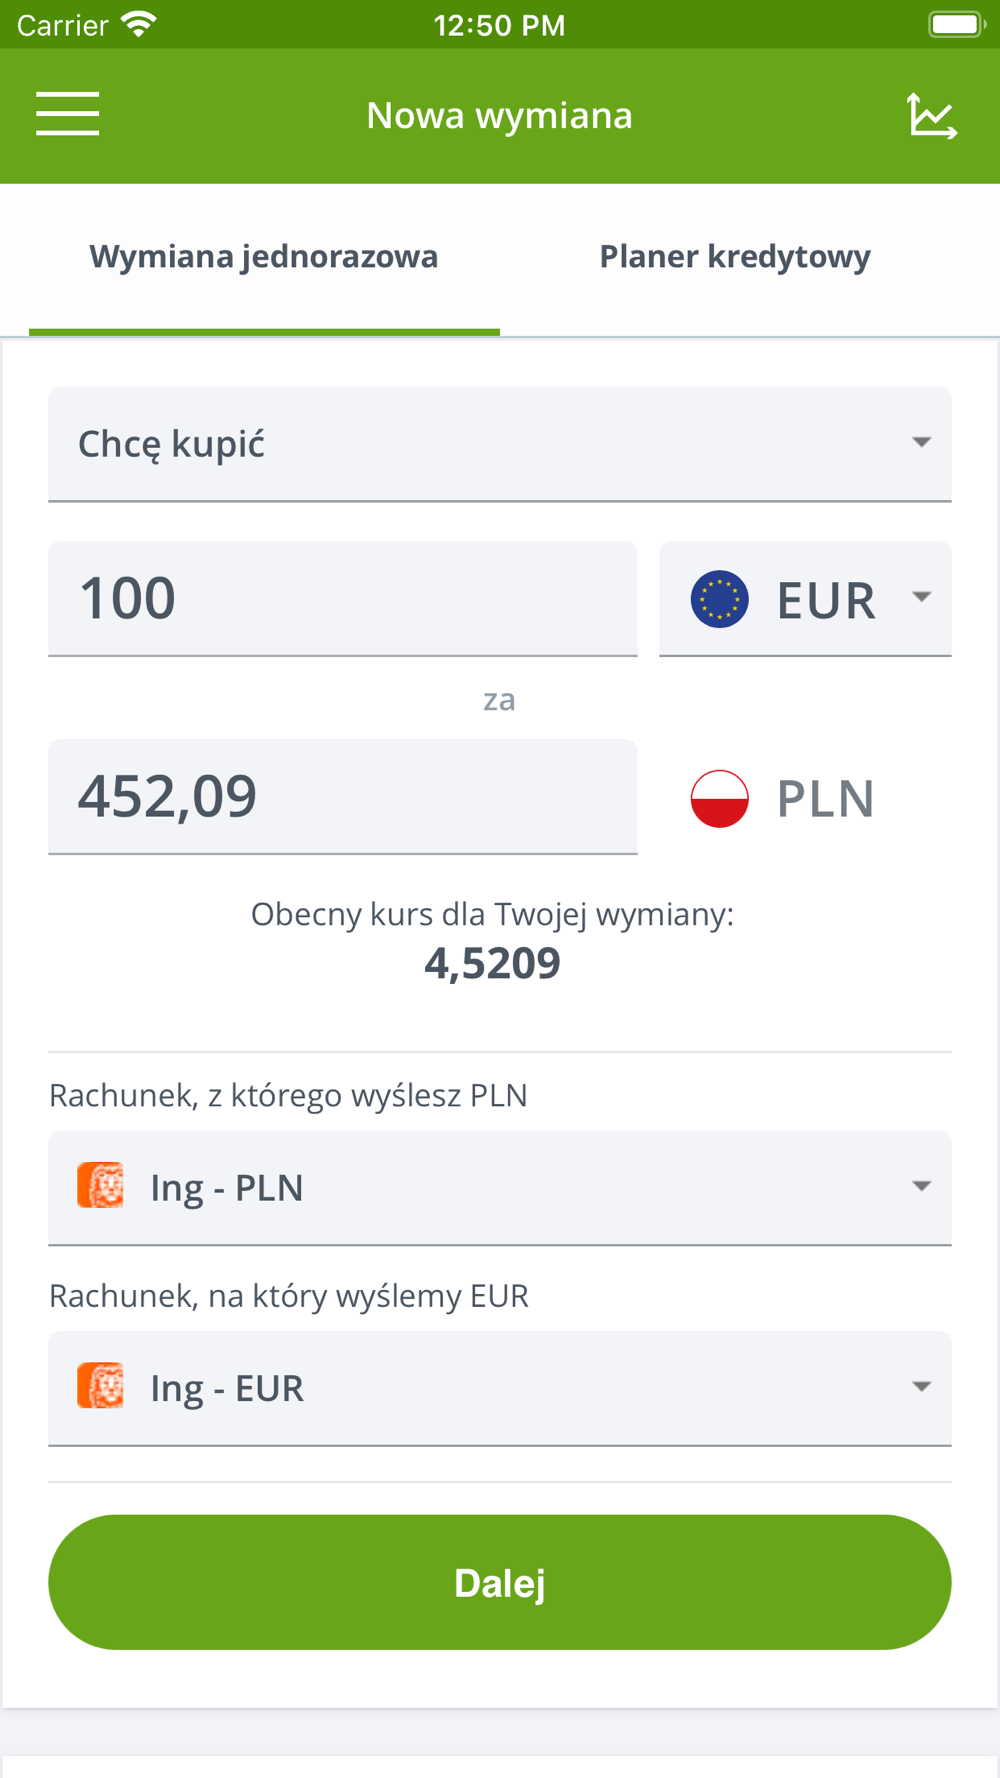Screen dimensions: 1000x1778
Task: Tap the Nowa wymiana header title
Action: (x=499, y=115)
